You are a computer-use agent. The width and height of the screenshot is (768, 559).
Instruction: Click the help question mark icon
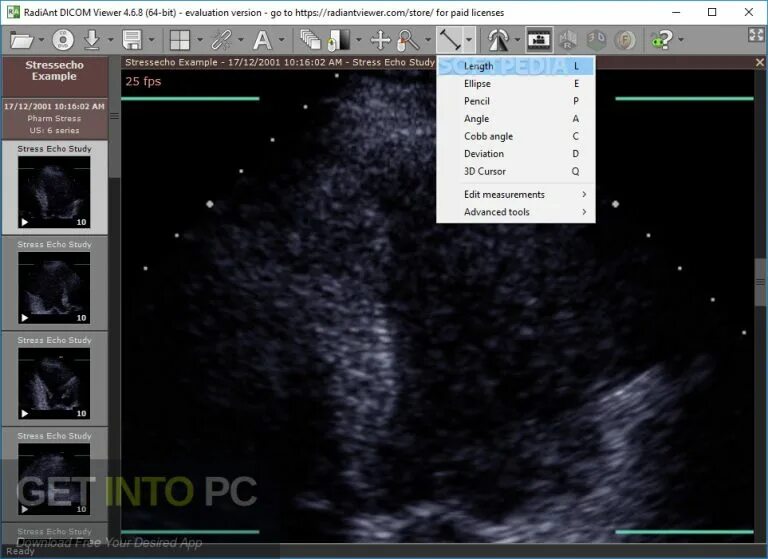click(x=662, y=40)
